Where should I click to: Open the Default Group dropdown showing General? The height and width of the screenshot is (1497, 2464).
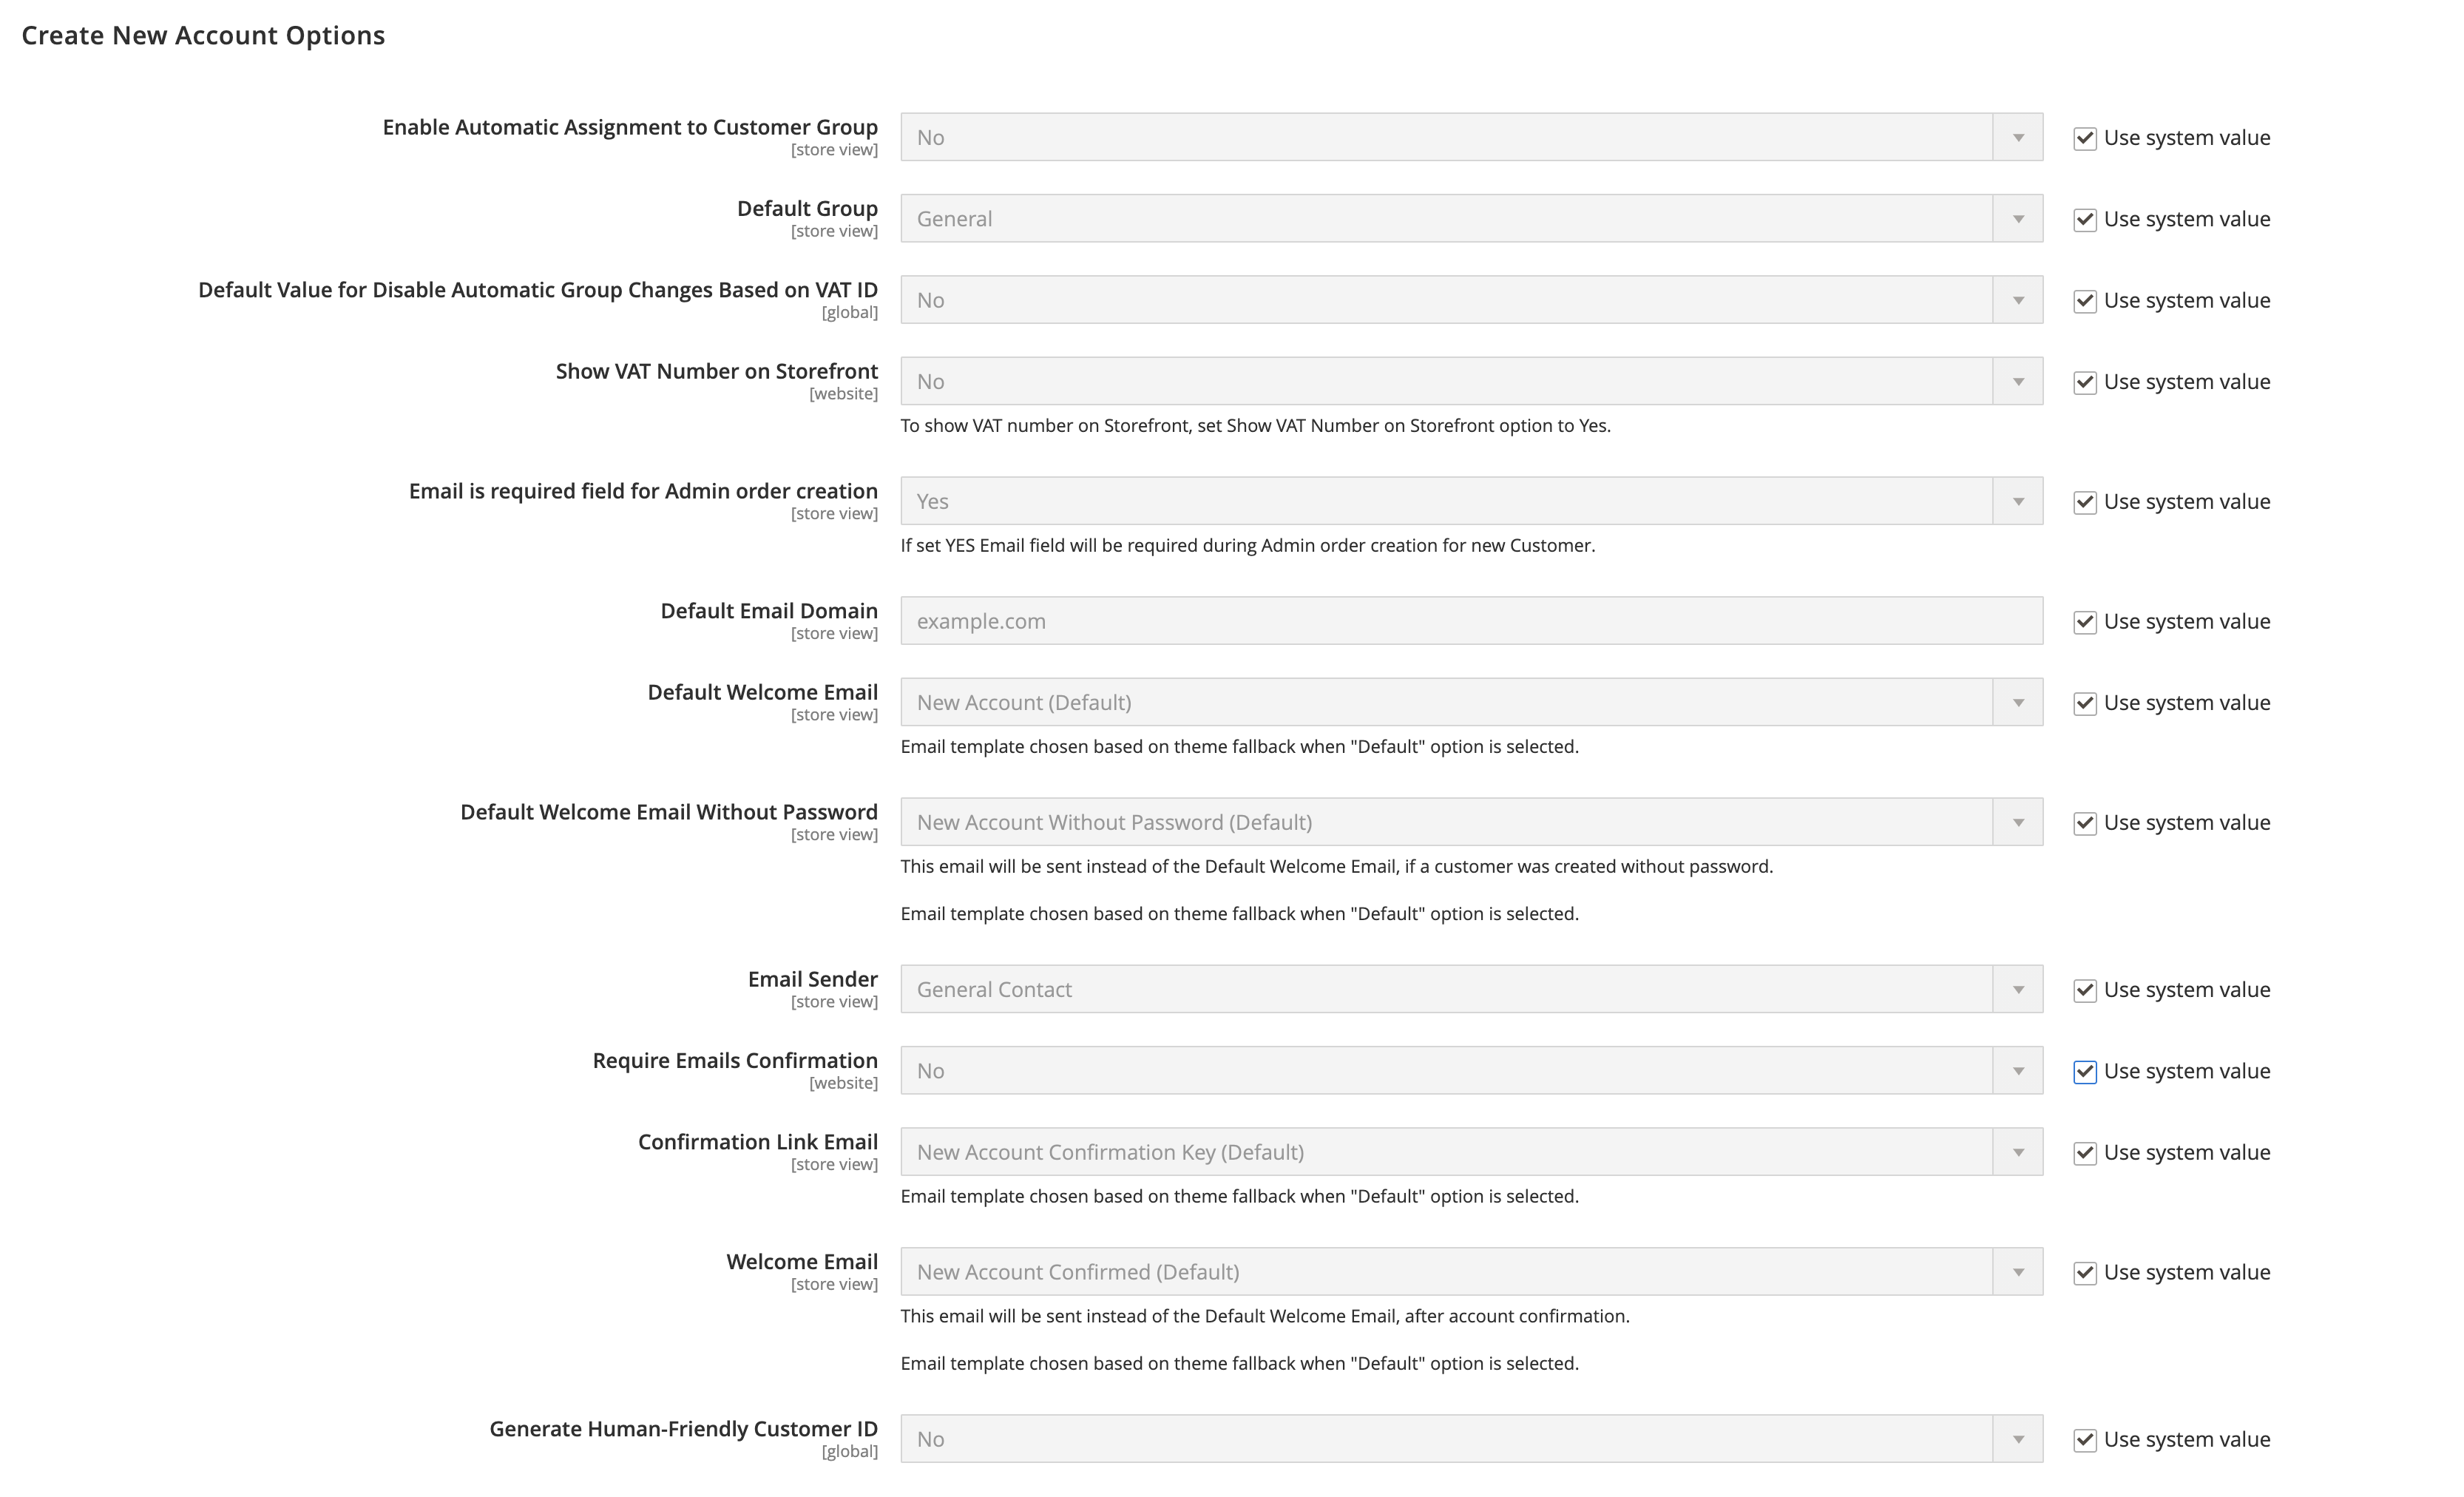point(1471,218)
